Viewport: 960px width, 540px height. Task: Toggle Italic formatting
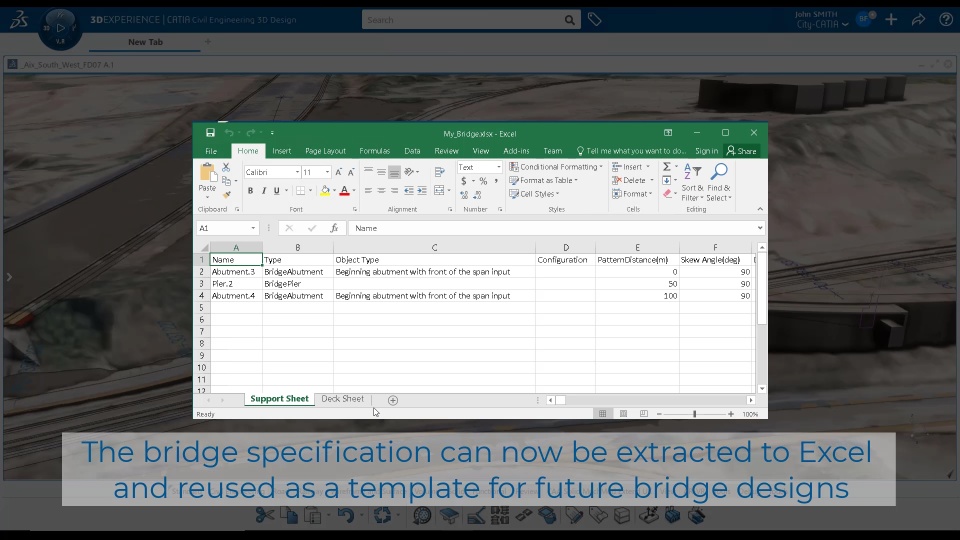click(264, 190)
